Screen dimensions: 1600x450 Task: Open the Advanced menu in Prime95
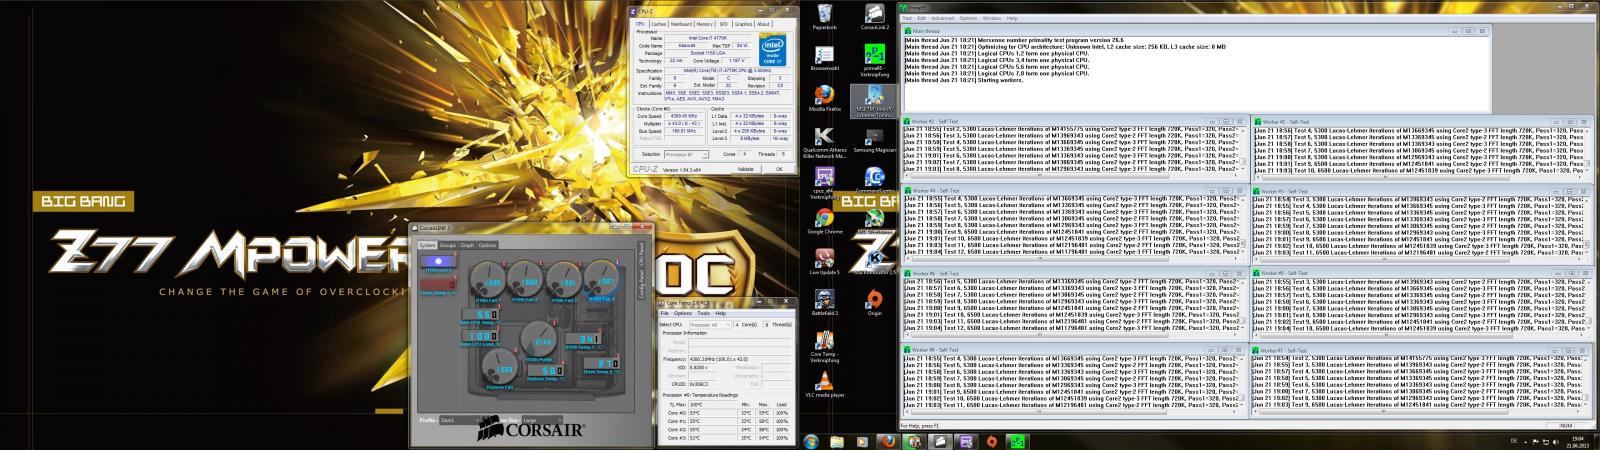(942, 18)
